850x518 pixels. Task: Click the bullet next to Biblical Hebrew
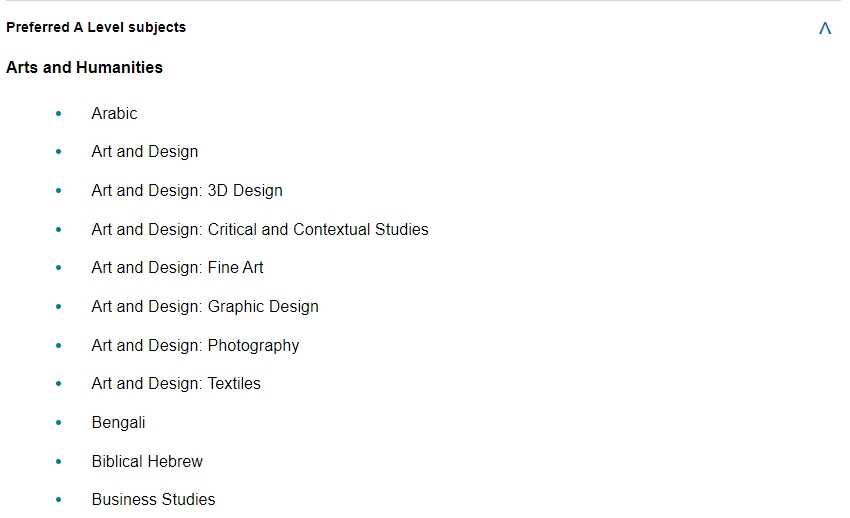[x=59, y=462]
